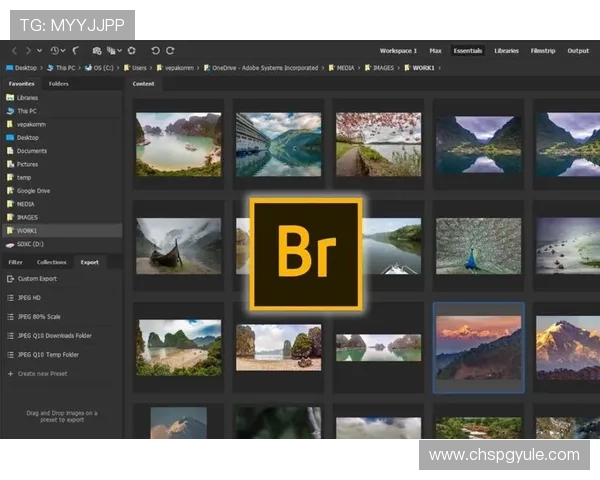The image size is (600, 480).
Task: Switch to the Filter tab
Action: coord(15,262)
